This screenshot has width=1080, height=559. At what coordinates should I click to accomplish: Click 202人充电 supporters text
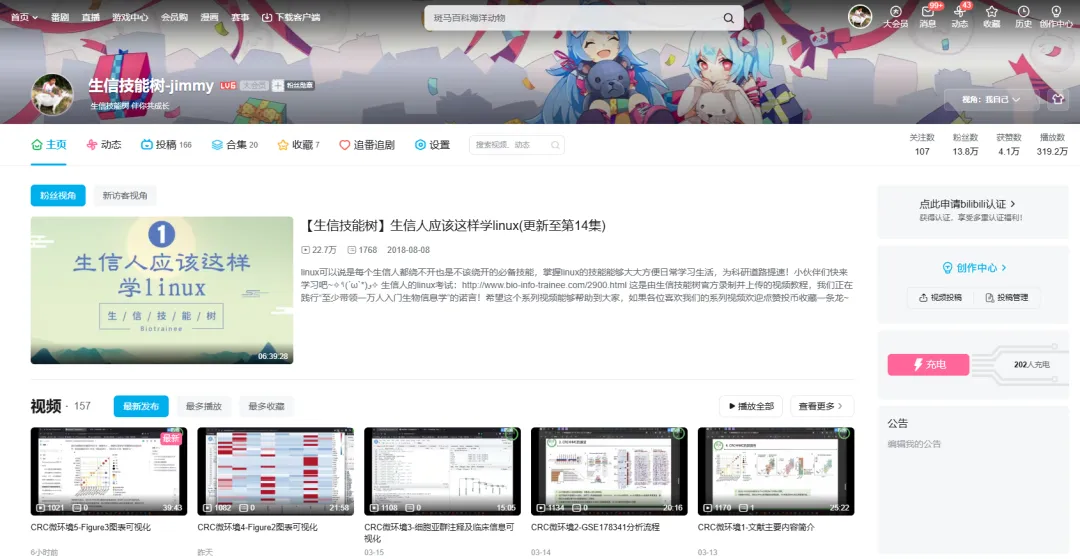[x=1031, y=365]
